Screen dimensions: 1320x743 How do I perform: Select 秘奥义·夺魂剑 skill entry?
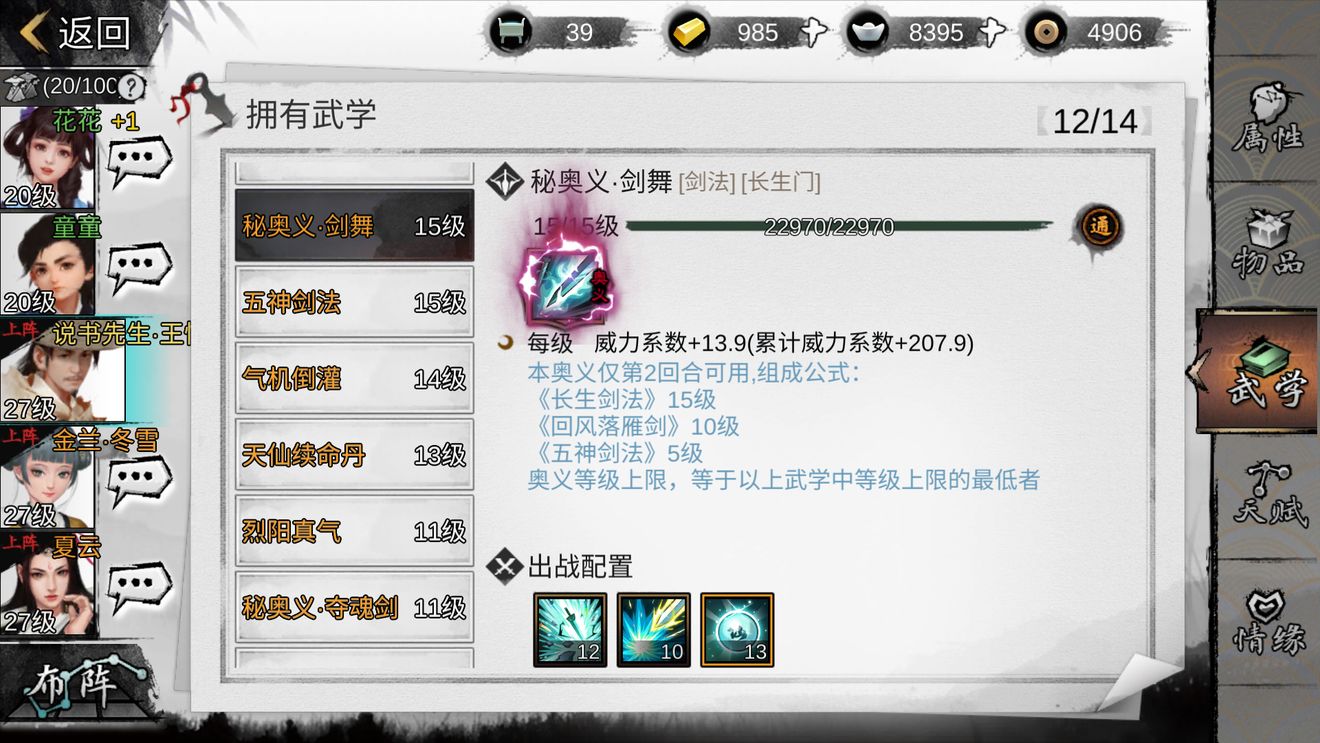(x=354, y=607)
